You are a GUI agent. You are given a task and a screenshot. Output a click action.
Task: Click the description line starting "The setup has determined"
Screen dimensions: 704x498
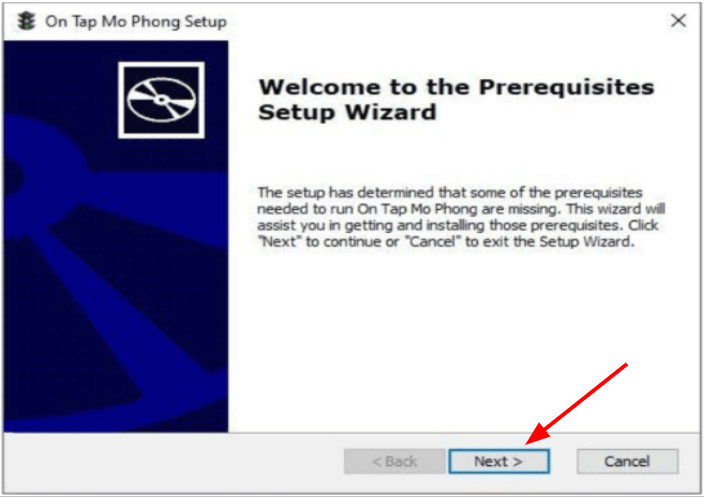[x=450, y=193]
